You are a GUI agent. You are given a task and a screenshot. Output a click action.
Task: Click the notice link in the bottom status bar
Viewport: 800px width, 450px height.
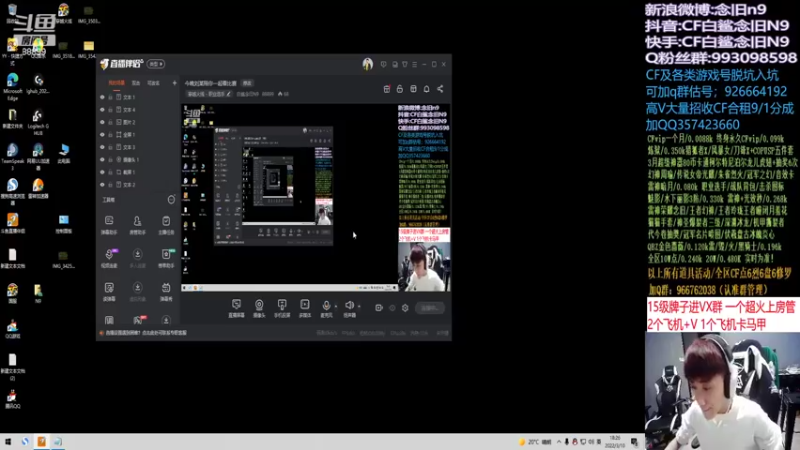pos(146,333)
